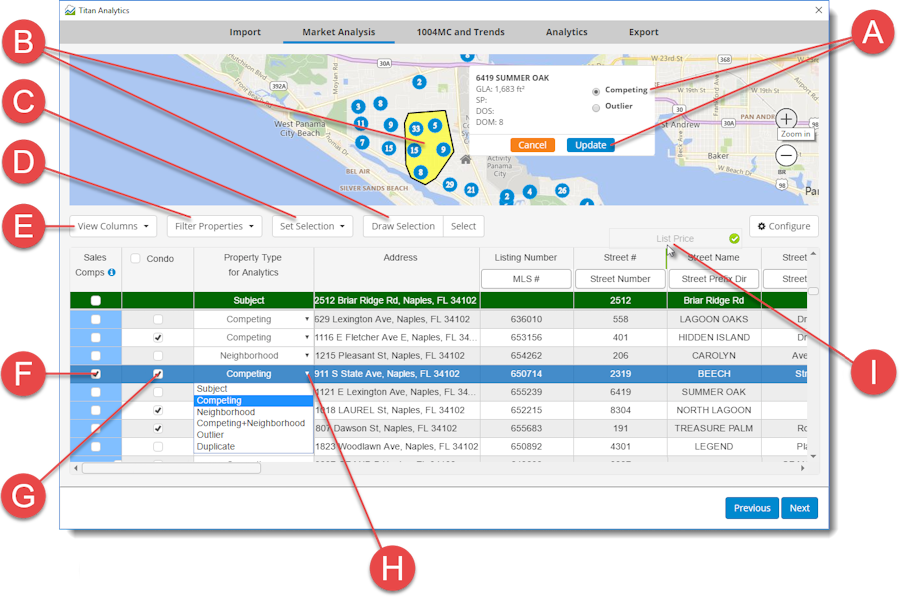Open the Set Selection dropdown
The height and width of the screenshot is (597, 900).
[x=312, y=226]
